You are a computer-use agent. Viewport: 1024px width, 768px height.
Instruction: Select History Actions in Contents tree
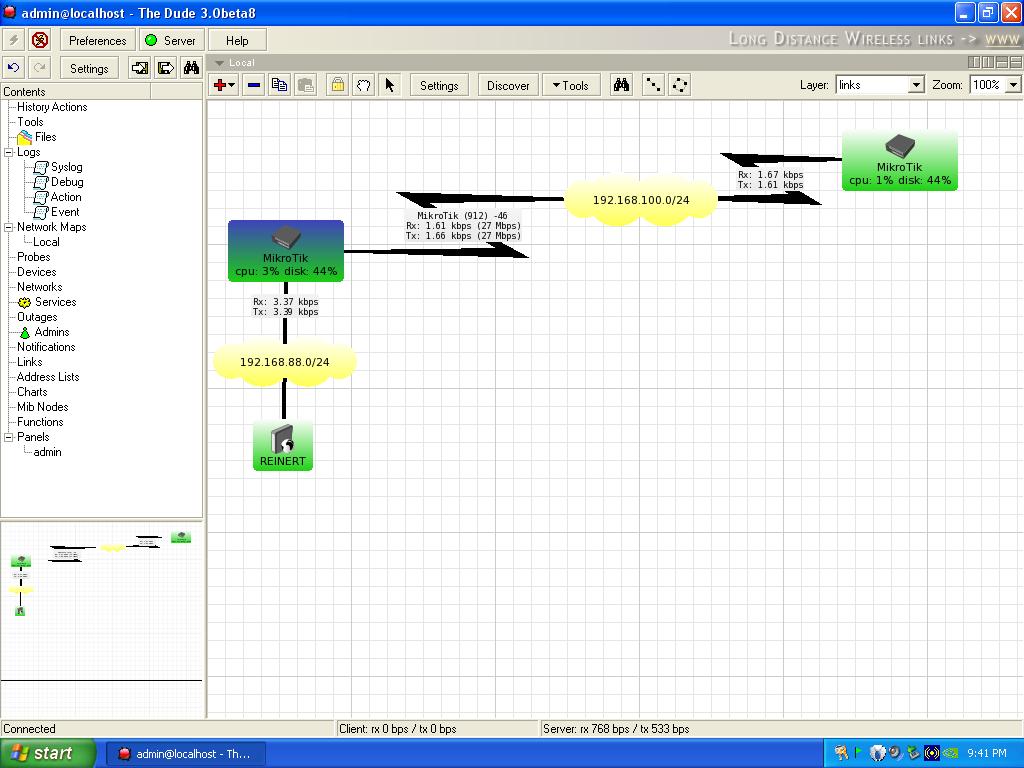52,107
